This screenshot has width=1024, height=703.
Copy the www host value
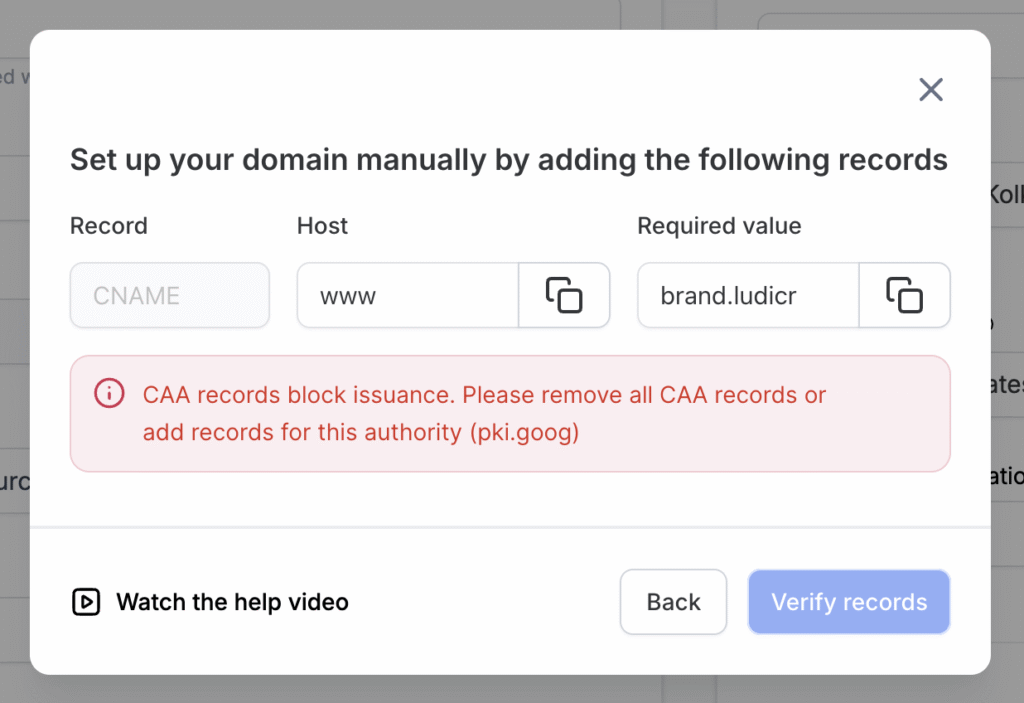click(x=564, y=295)
